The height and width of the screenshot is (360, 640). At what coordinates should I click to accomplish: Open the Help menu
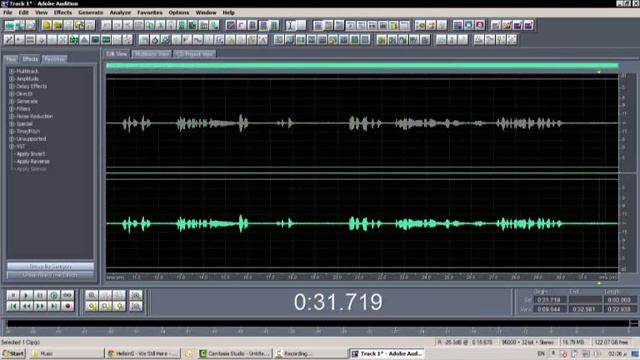point(229,12)
